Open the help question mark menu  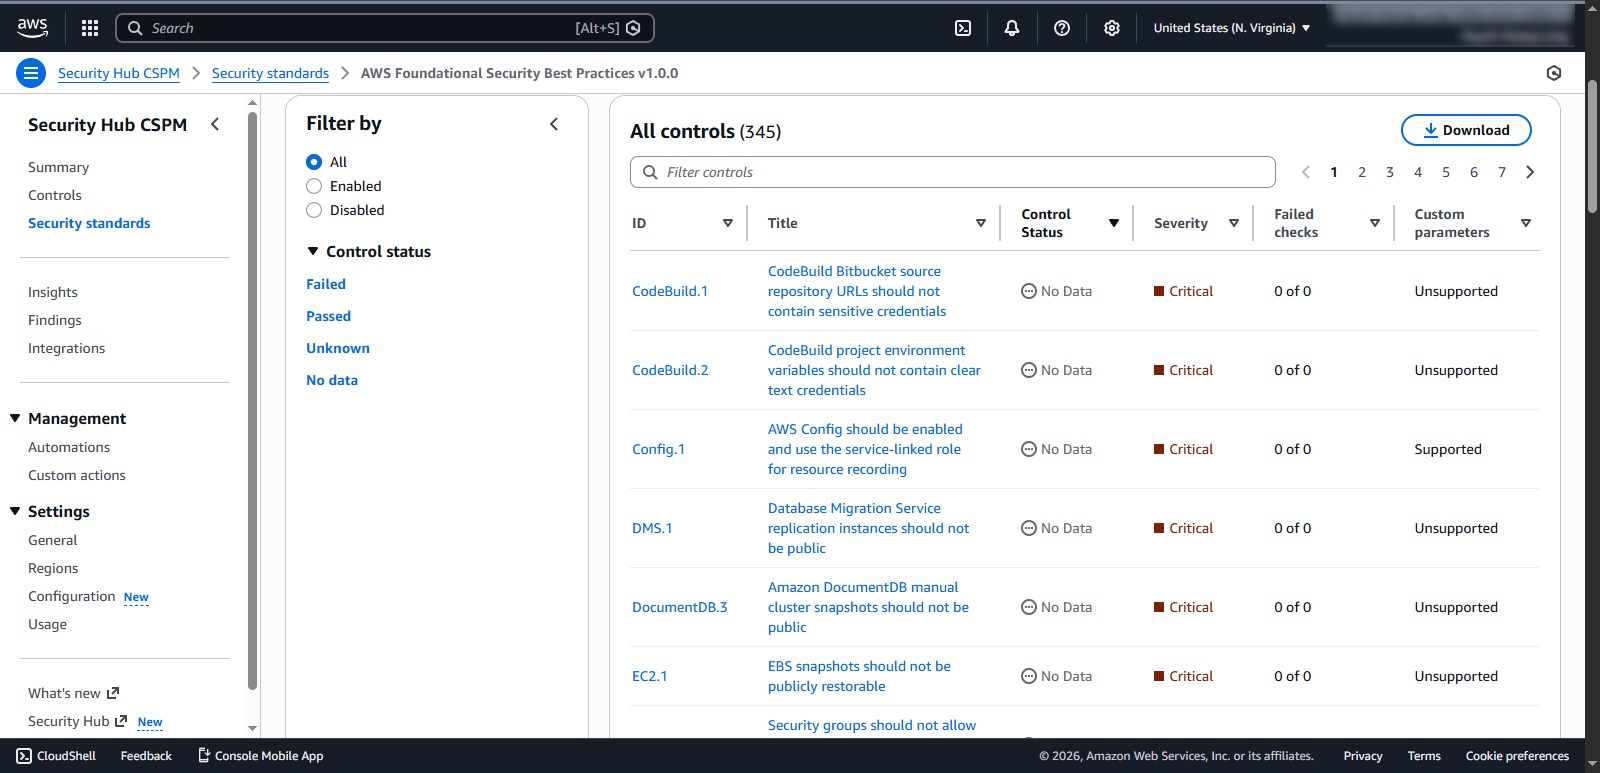pyautogui.click(x=1062, y=28)
